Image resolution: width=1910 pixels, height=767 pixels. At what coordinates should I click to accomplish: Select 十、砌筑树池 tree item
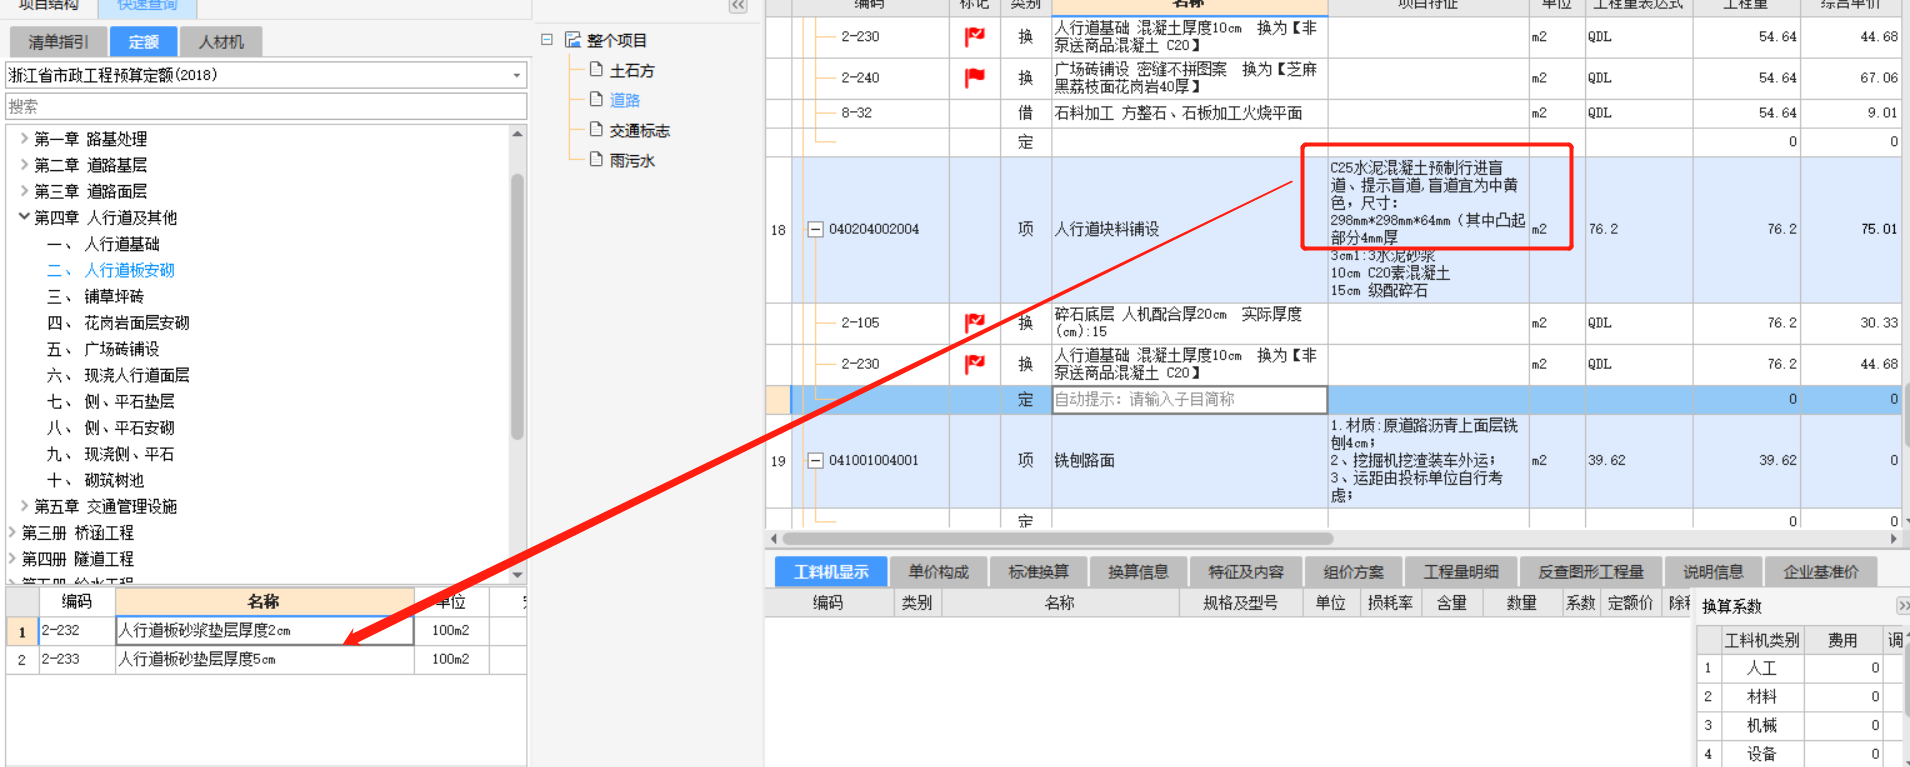[95, 480]
